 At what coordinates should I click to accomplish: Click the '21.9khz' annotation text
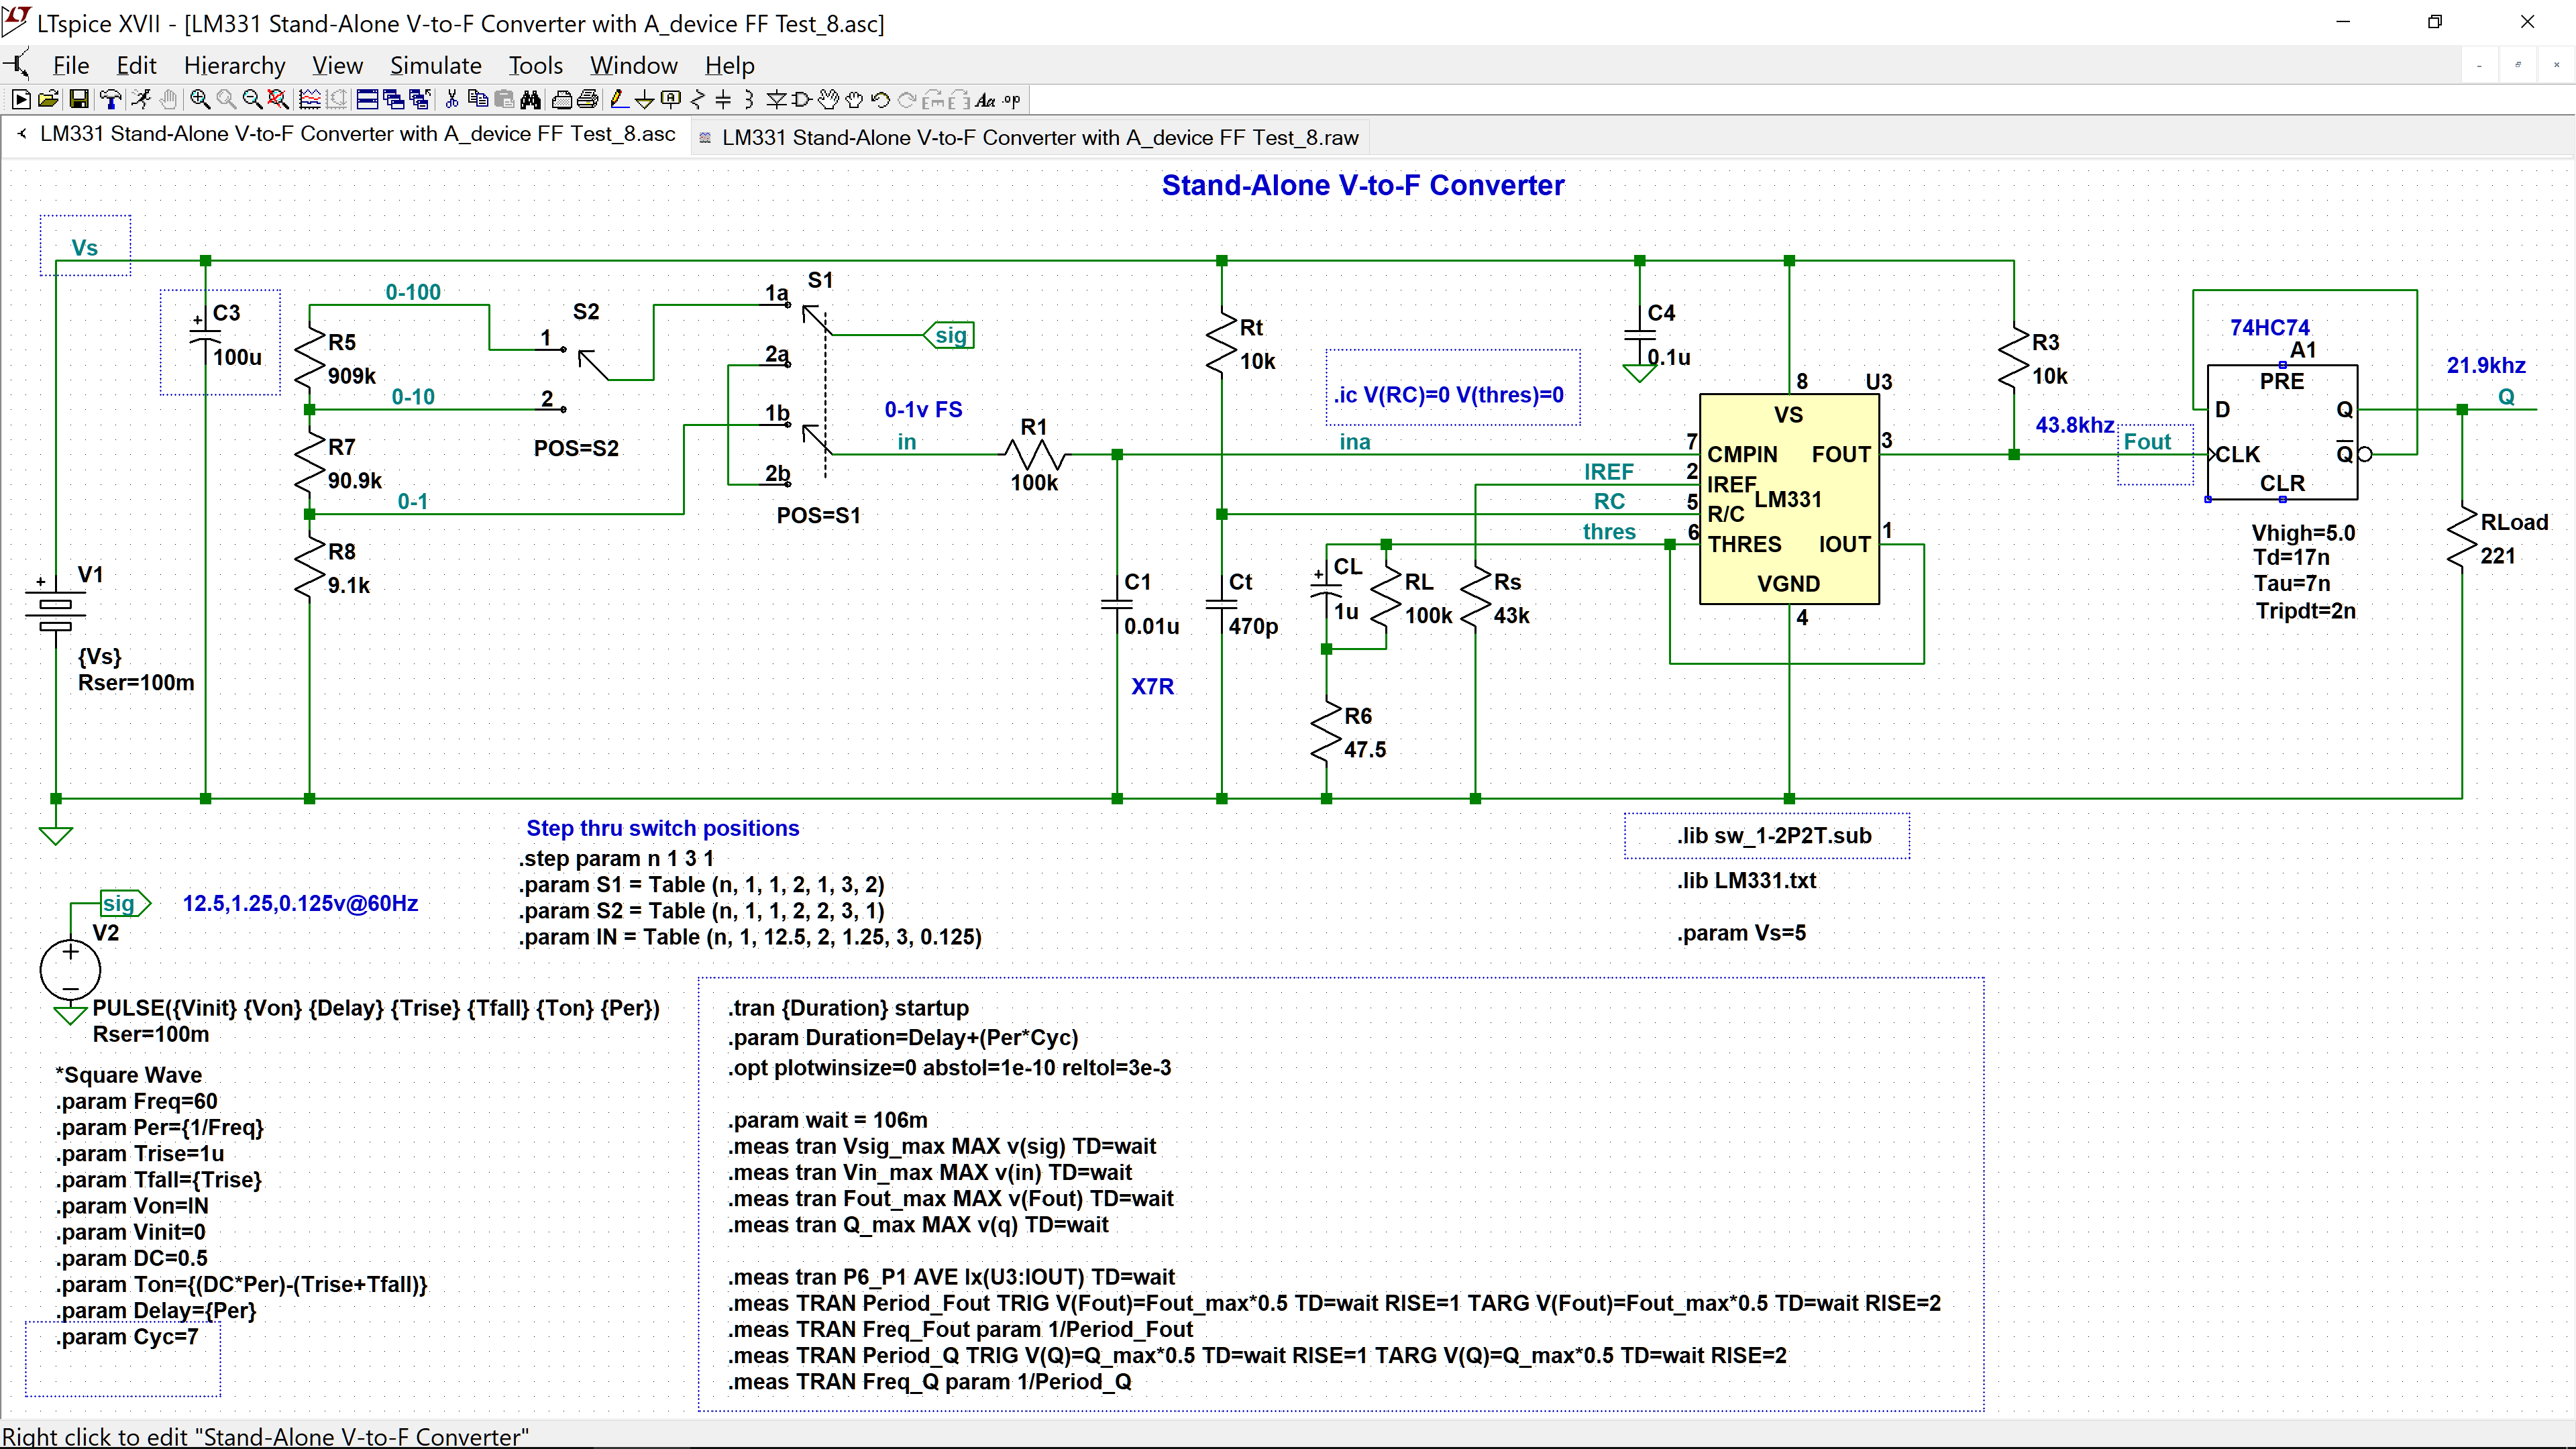click(2486, 365)
